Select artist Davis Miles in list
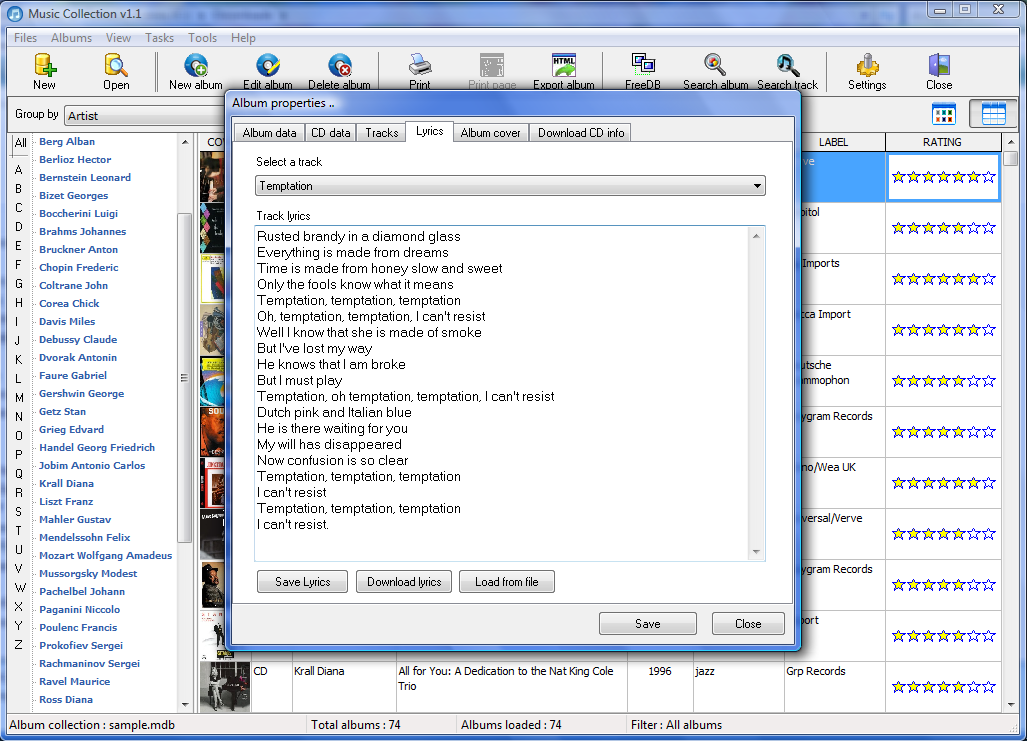This screenshot has height=741, width=1027. [67, 322]
